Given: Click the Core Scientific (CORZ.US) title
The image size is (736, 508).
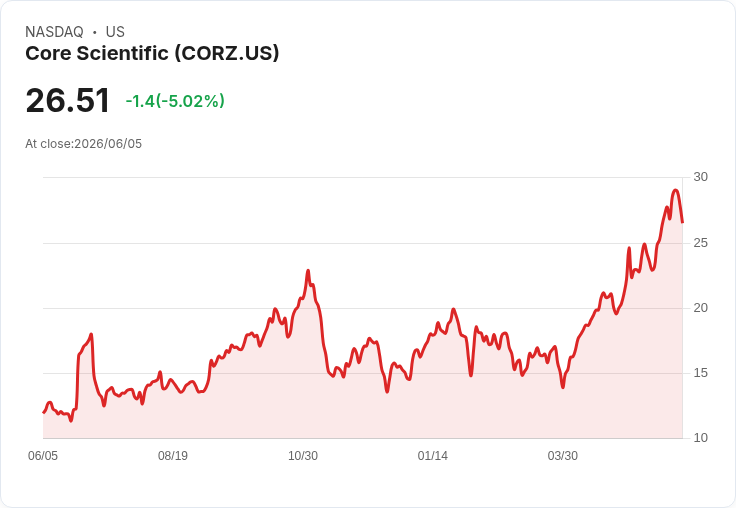Looking at the screenshot, I should click(152, 53).
